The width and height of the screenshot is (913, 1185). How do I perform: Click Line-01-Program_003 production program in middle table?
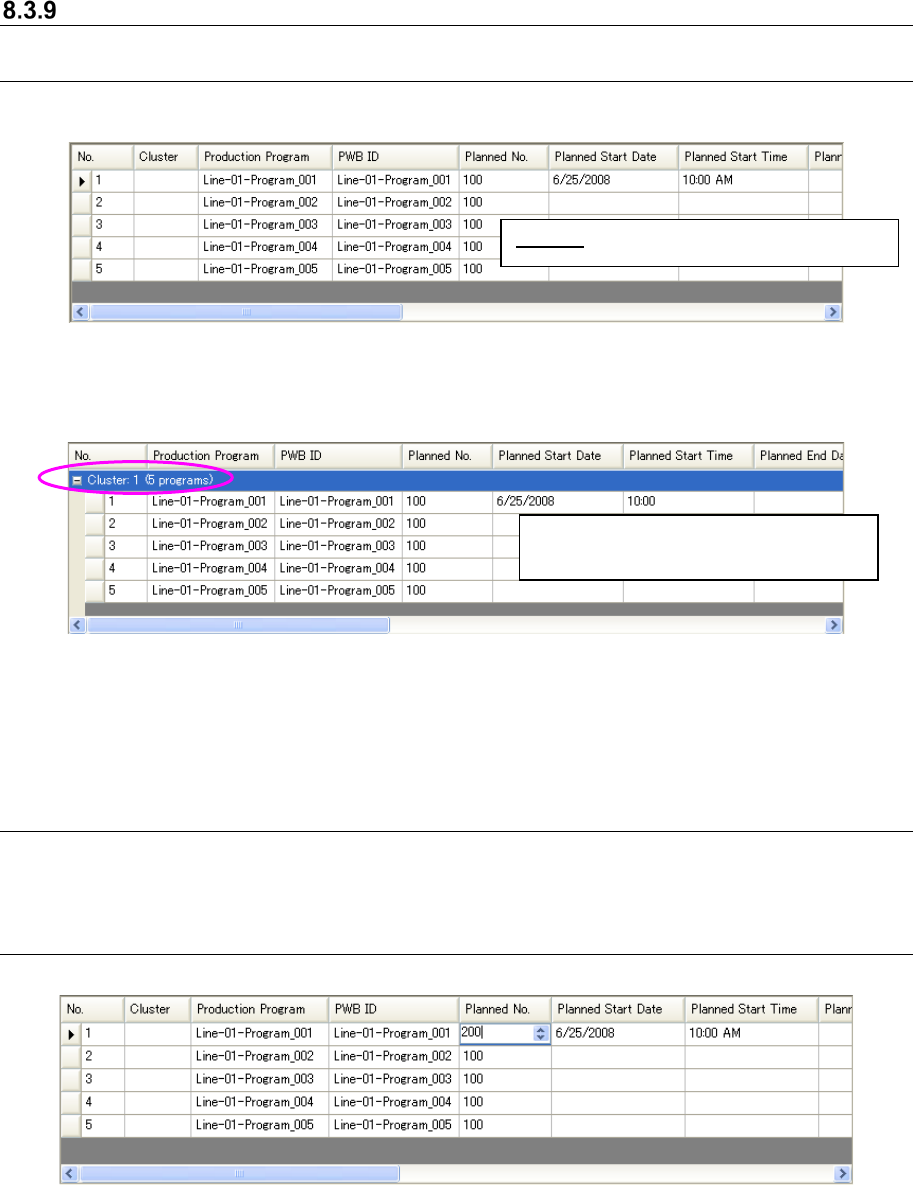209,546
